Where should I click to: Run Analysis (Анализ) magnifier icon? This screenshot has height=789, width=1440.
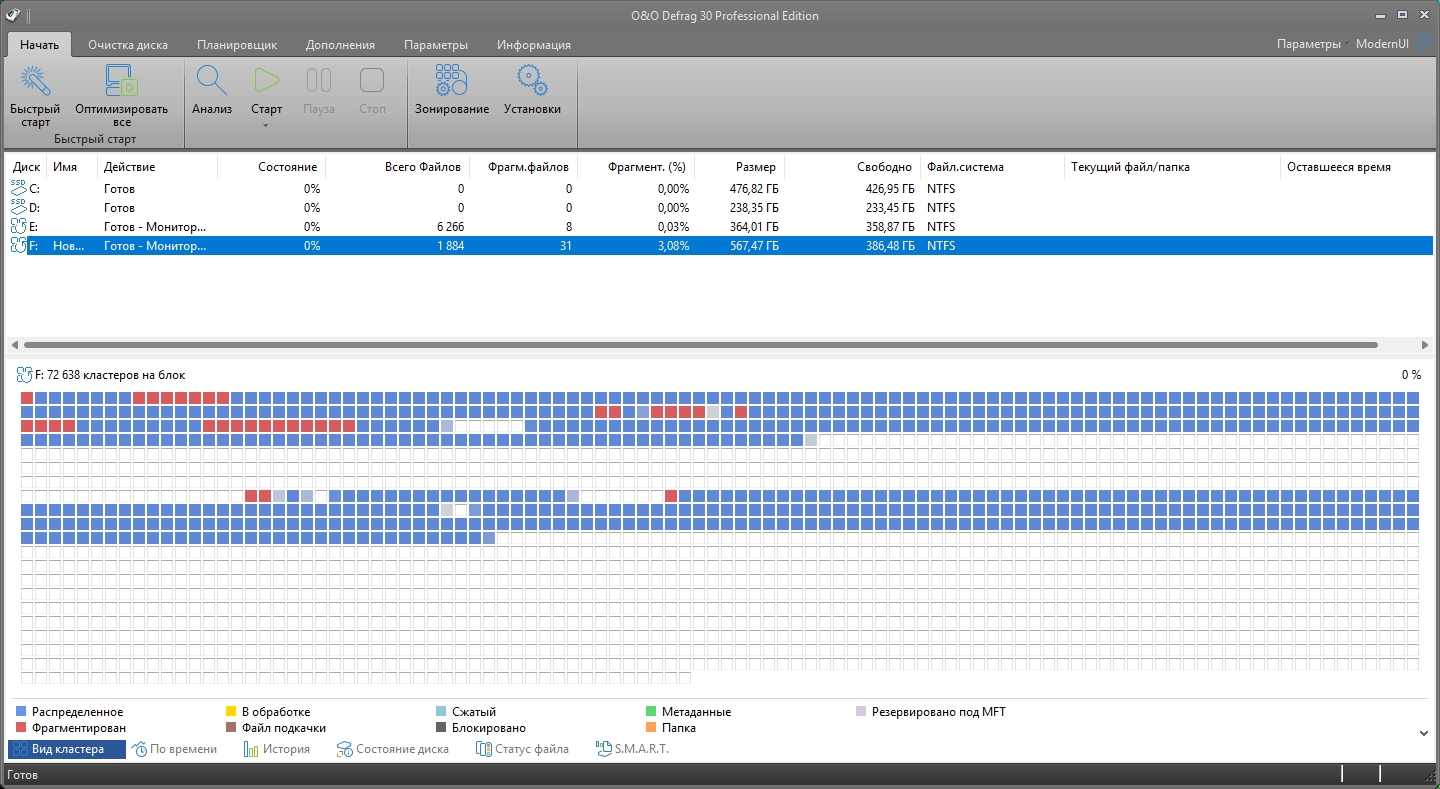[x=212, y=81]
